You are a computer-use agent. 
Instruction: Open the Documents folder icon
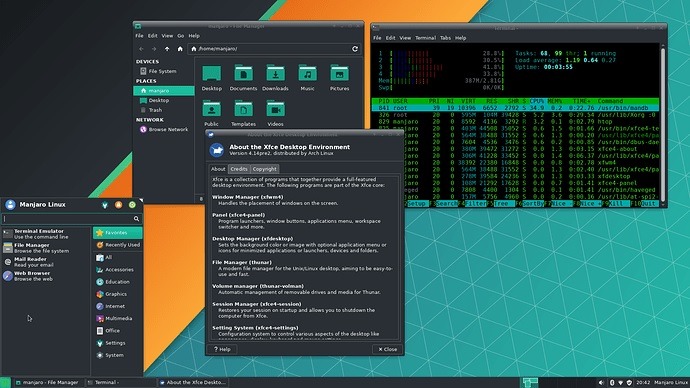coord(243,73)
